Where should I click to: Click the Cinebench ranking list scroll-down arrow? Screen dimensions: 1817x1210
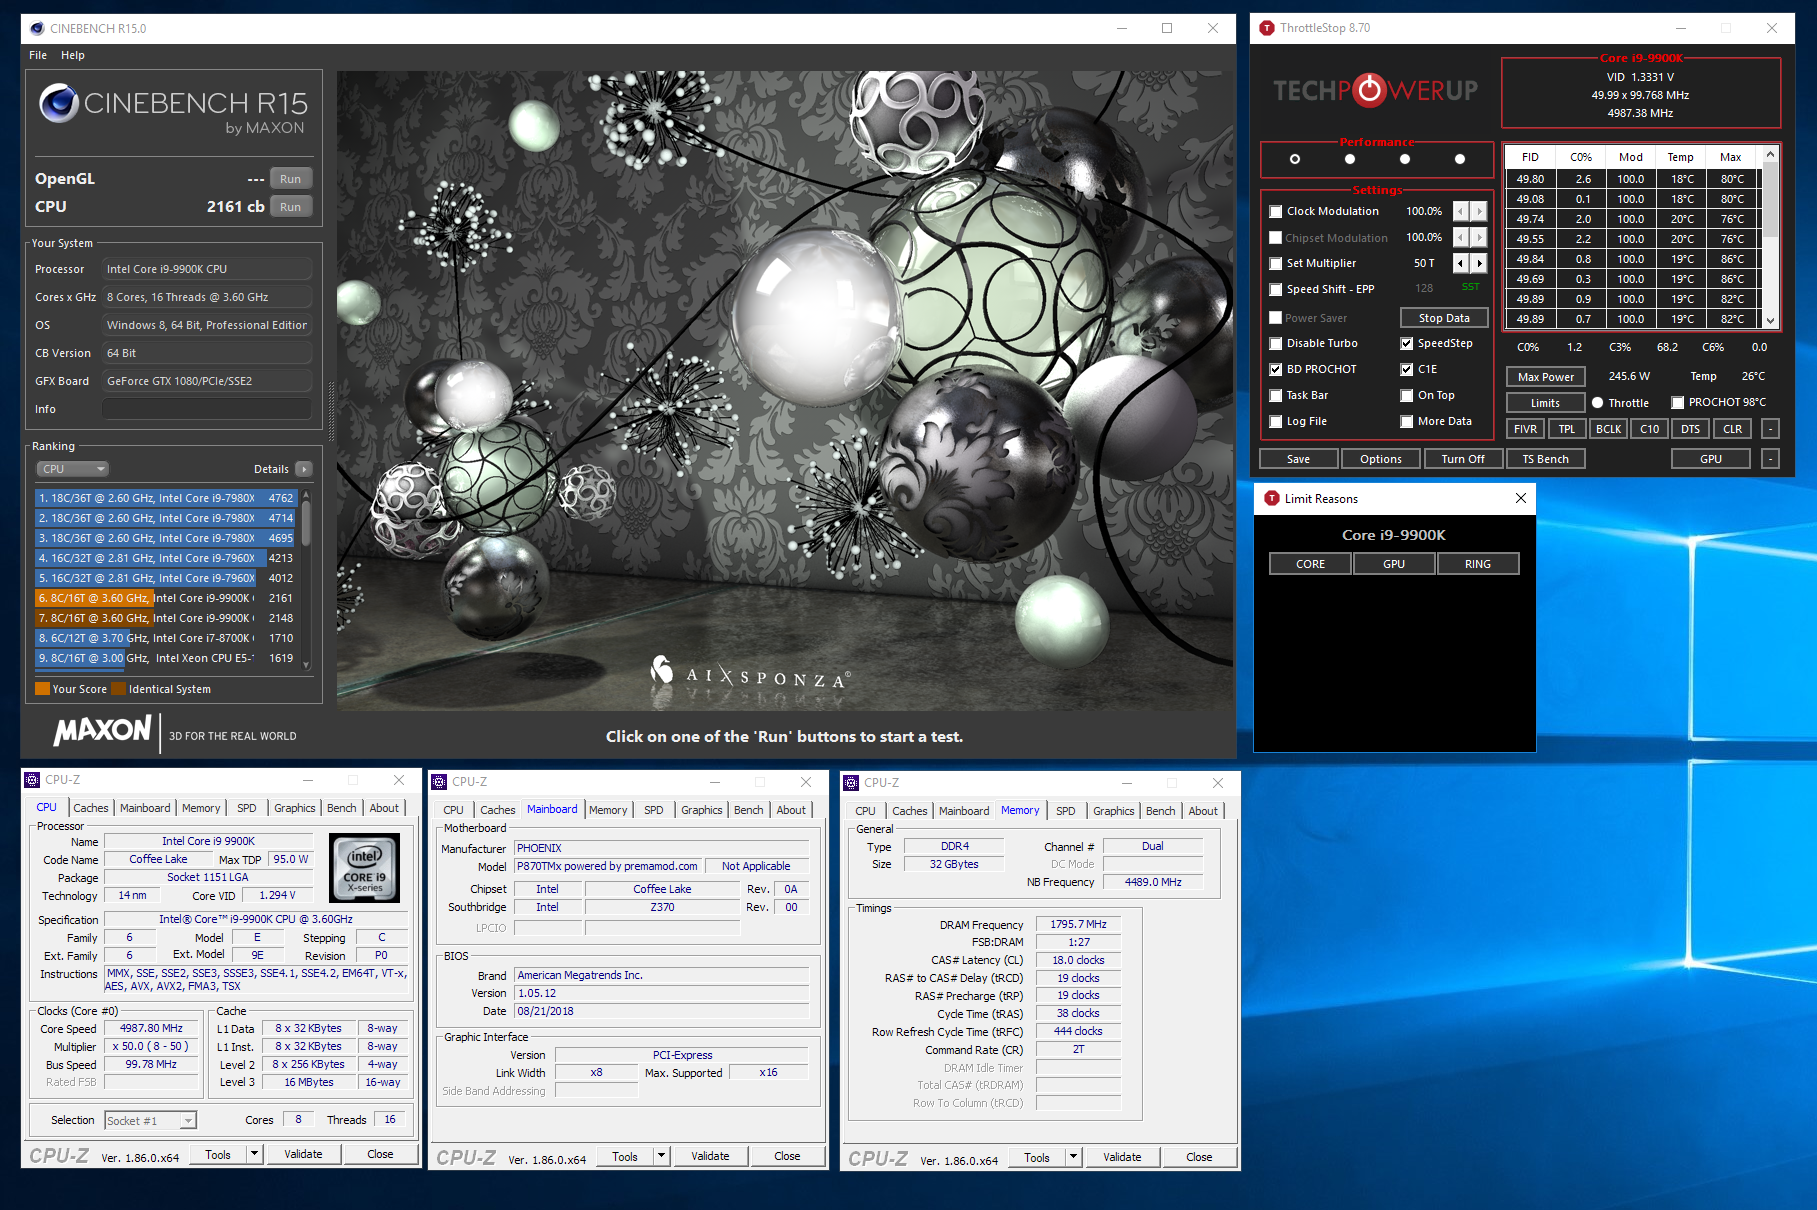306,664
